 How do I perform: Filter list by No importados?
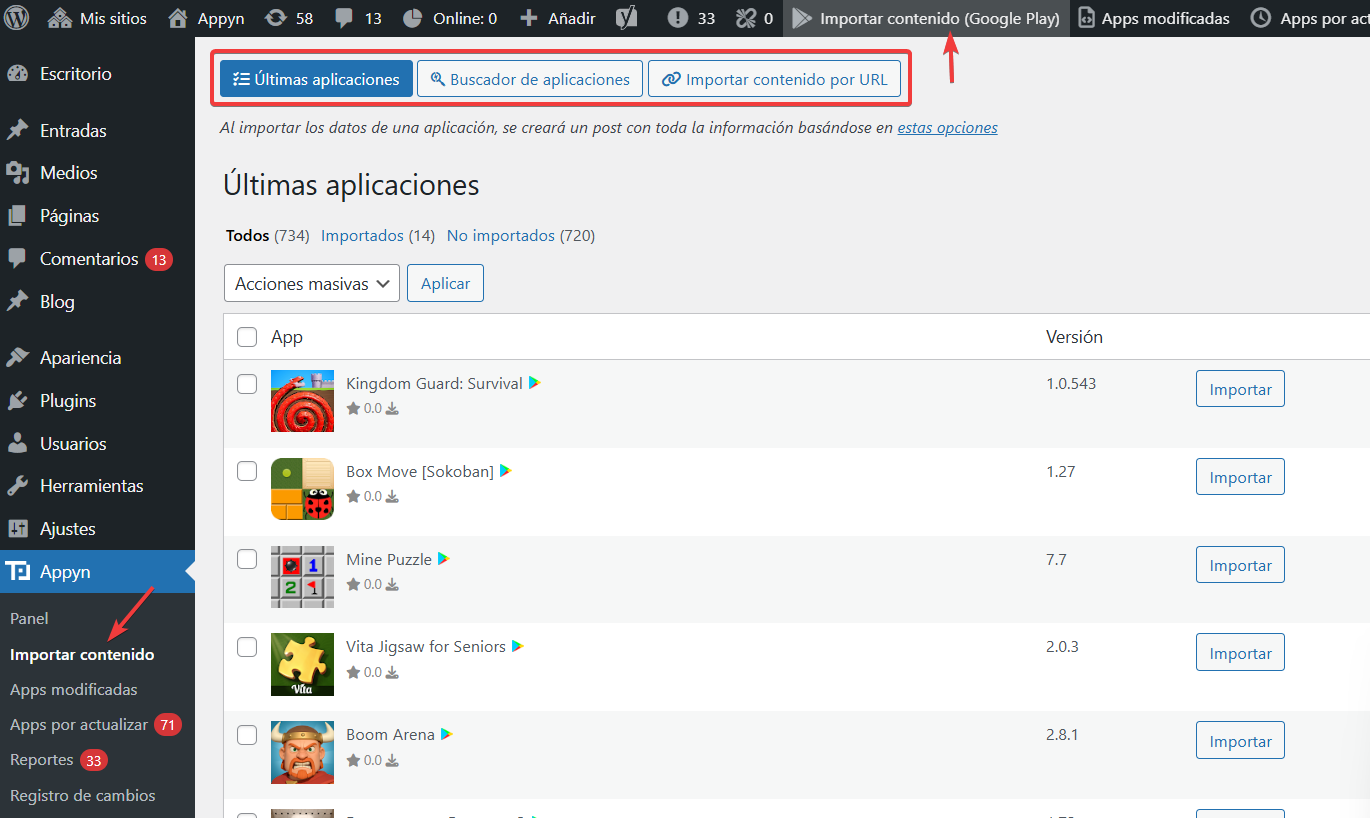(500, 236)
